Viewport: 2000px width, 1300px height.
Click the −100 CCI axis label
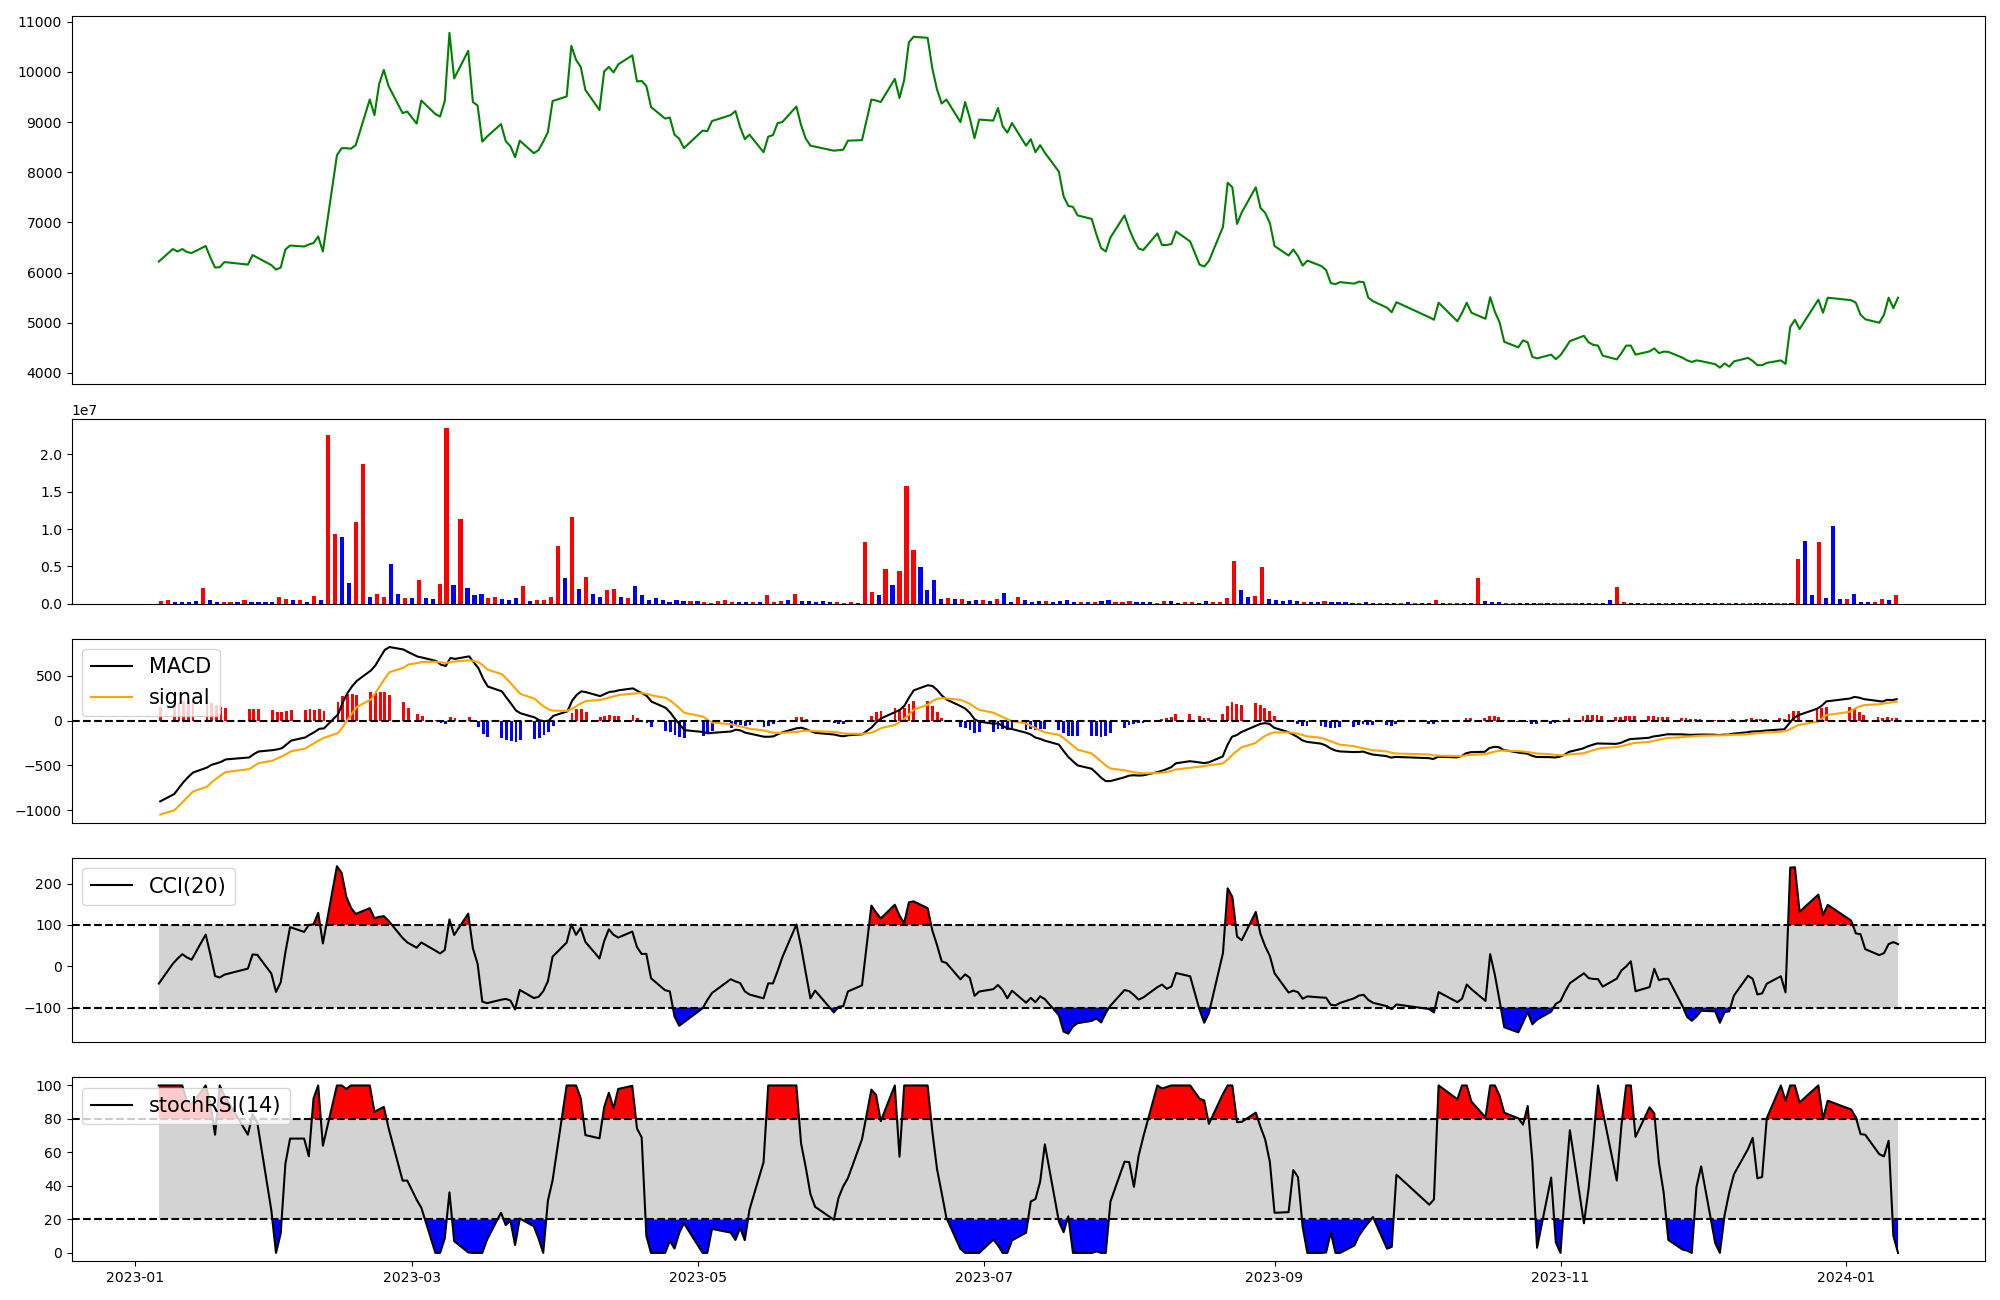(x=42, y=1008)
